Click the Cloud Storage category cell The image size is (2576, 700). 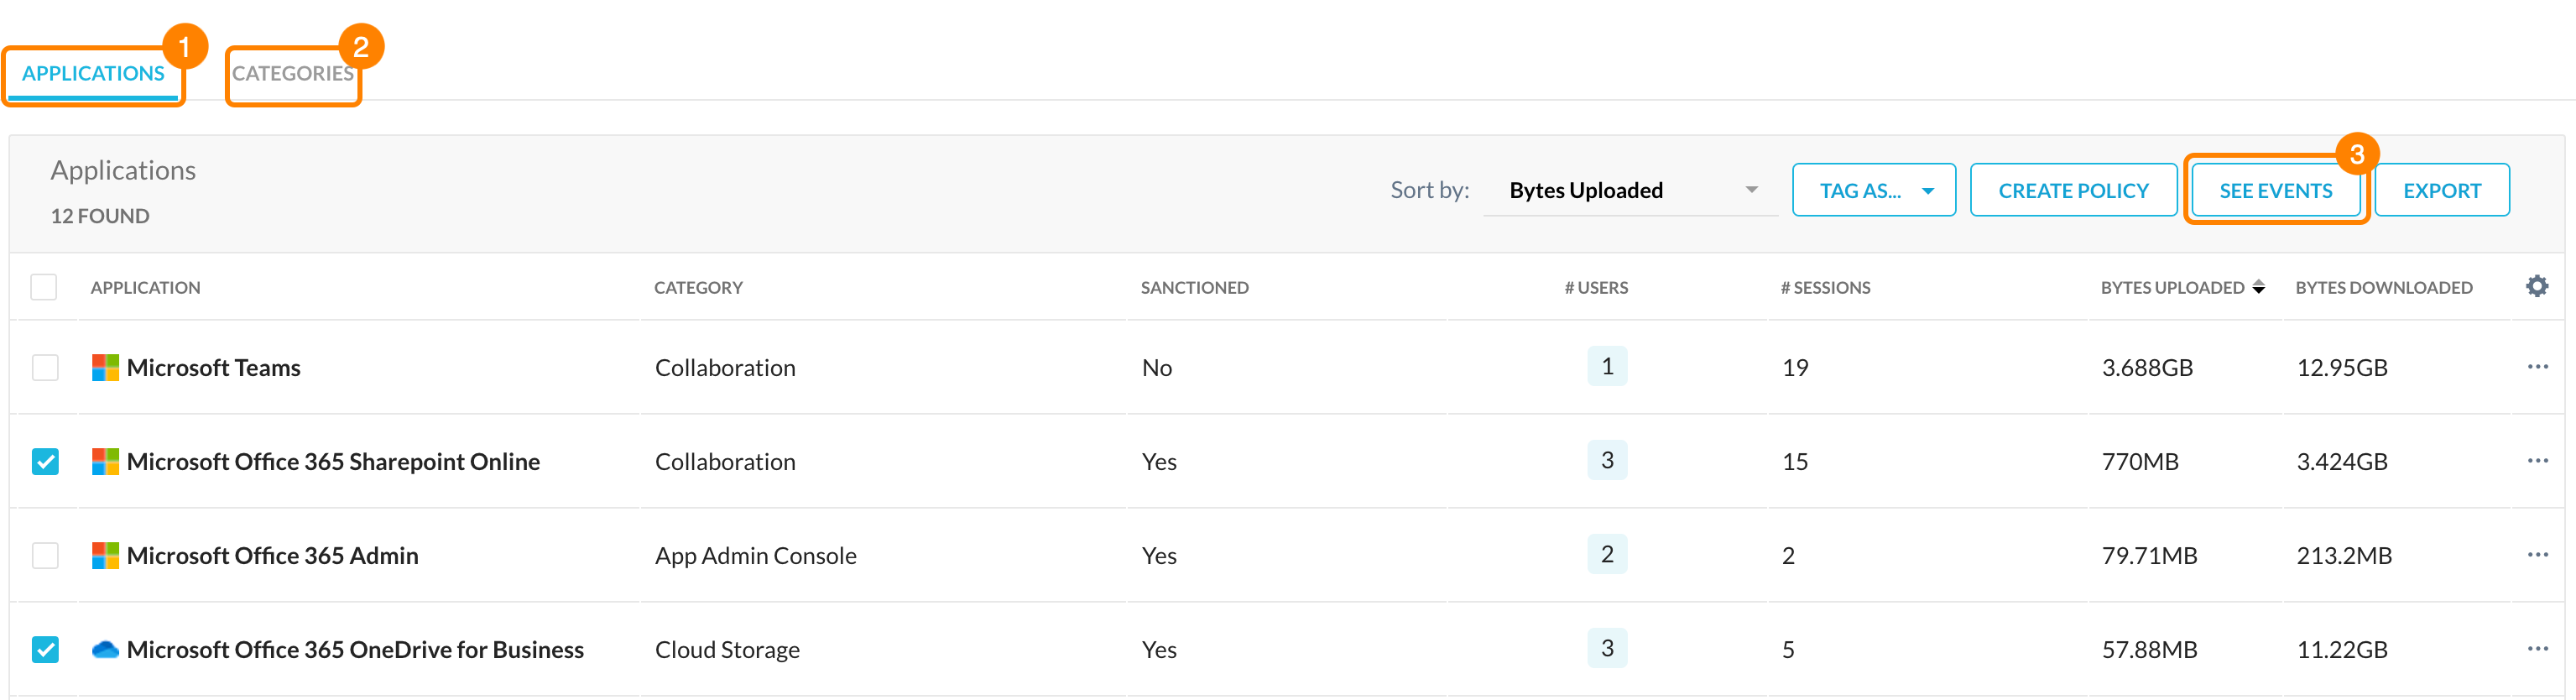727,650
